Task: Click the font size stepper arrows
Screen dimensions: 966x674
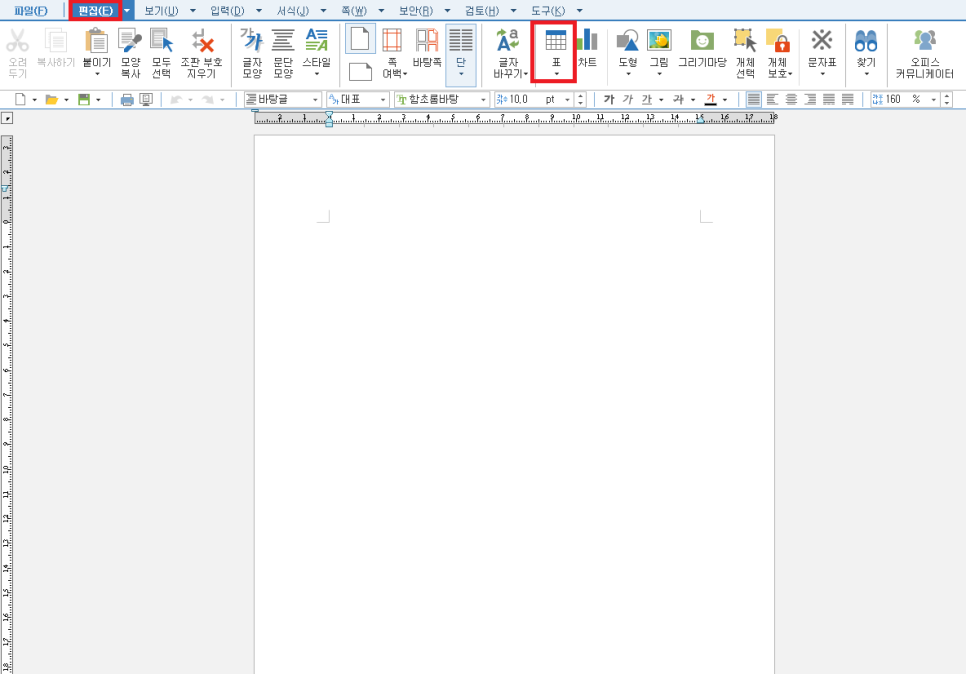Action: (x=580, y=99)
